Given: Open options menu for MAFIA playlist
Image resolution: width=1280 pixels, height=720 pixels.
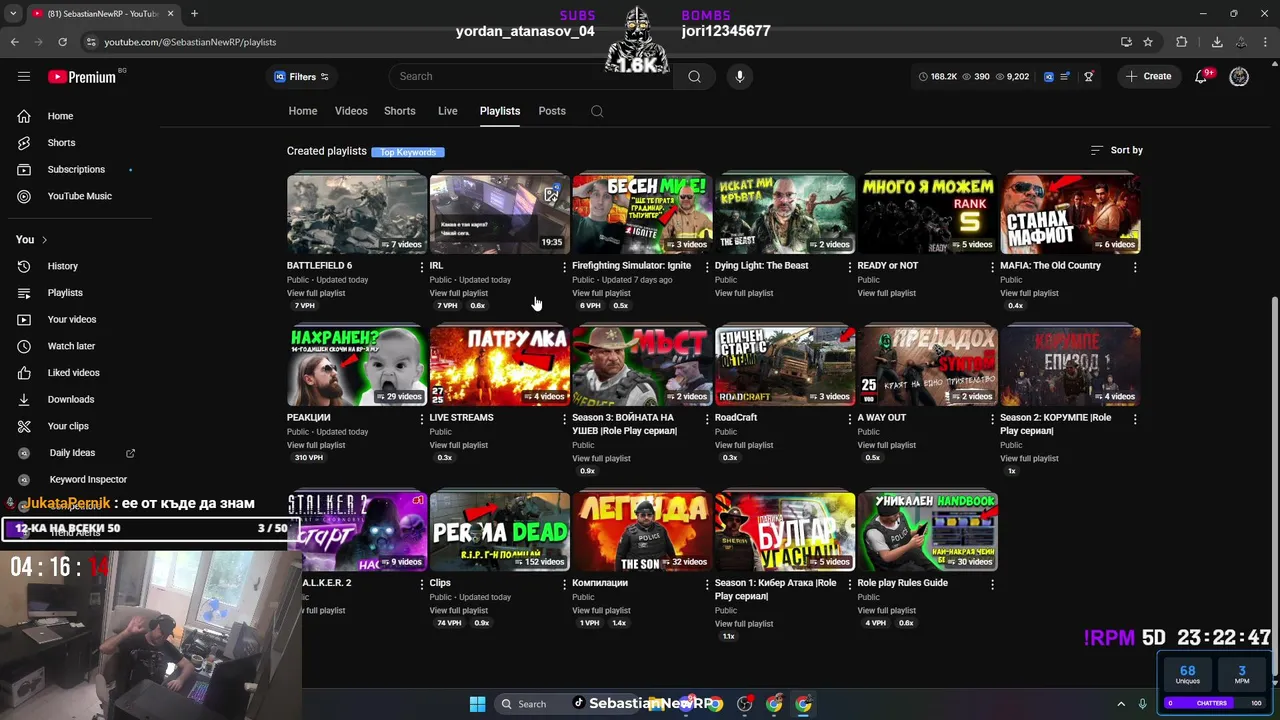Looking at the screenshot, I should [x=1135, y=267].
